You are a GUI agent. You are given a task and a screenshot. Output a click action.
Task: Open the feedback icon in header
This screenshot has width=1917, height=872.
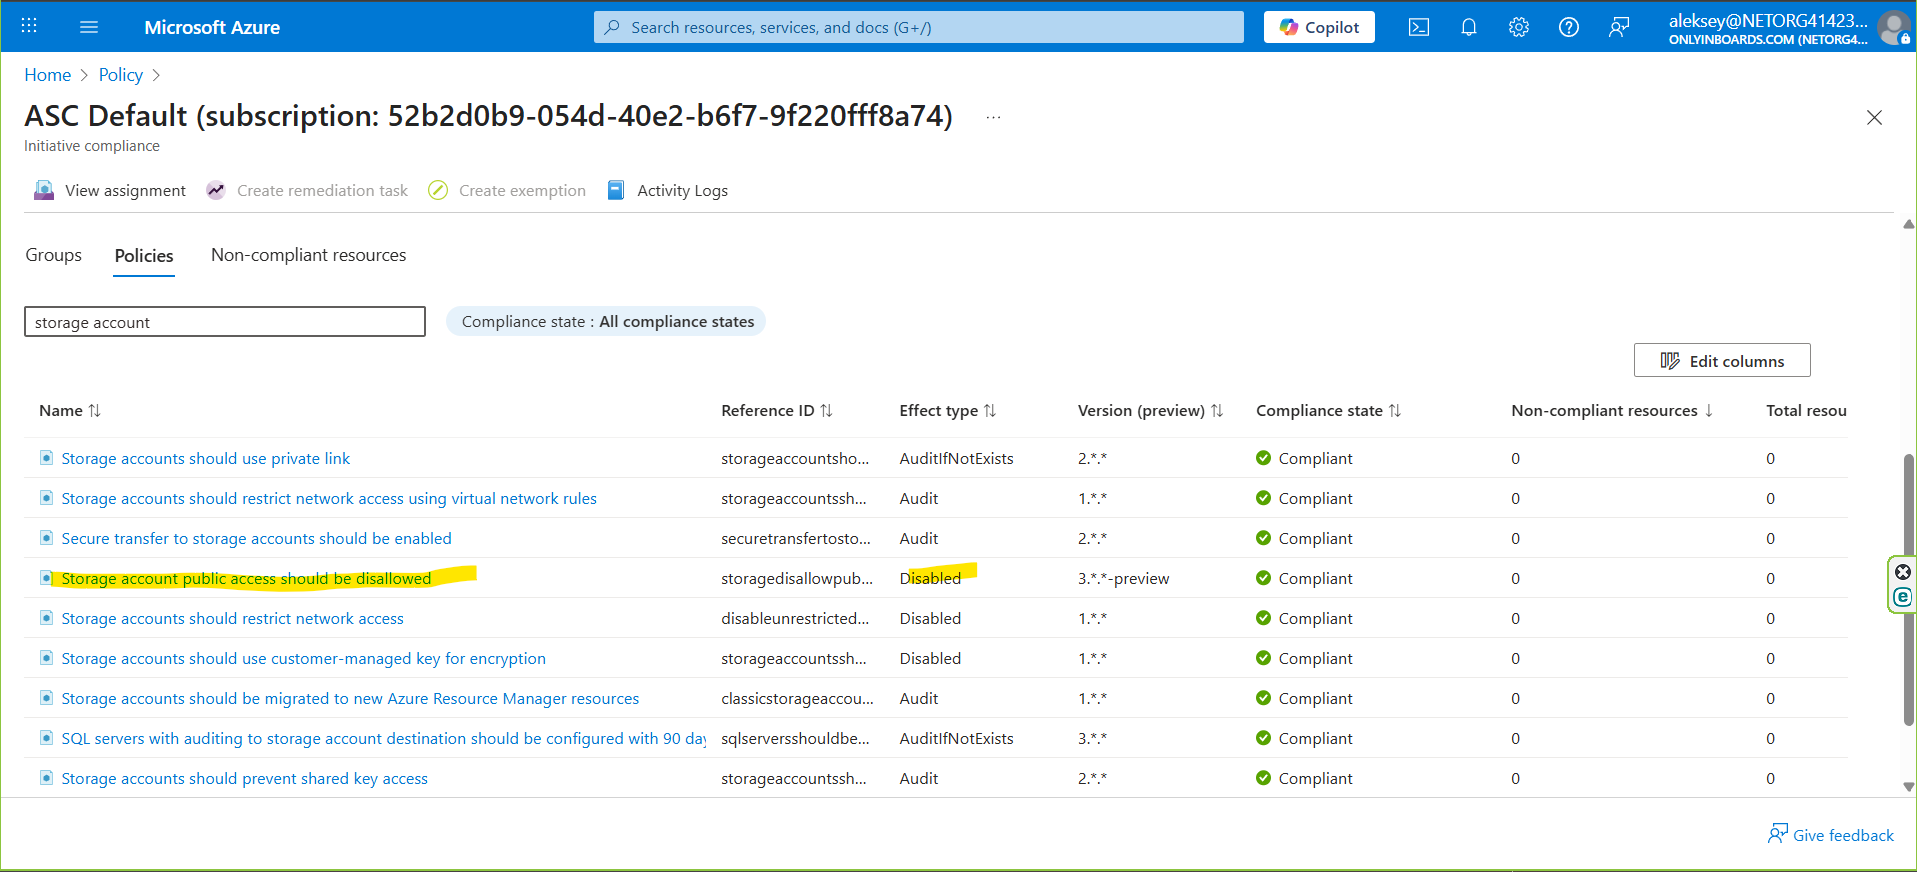[x=1619, y=27]
